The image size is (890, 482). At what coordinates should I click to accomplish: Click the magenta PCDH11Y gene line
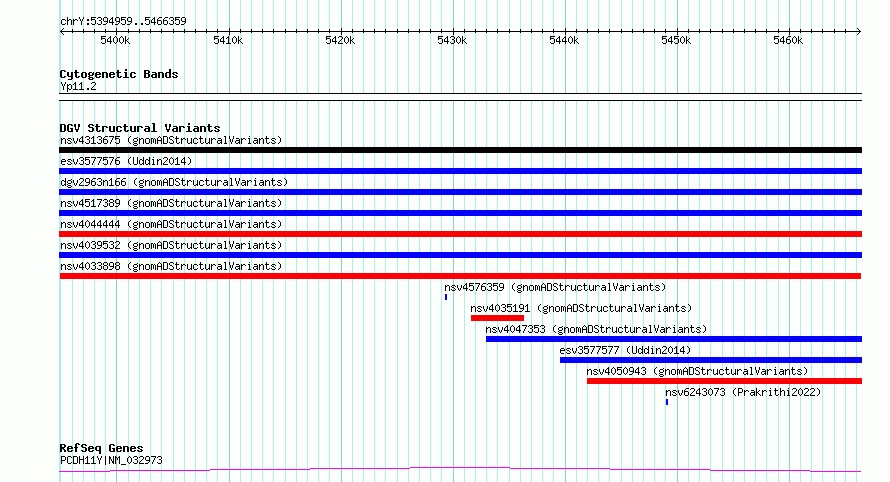point(460,470)
